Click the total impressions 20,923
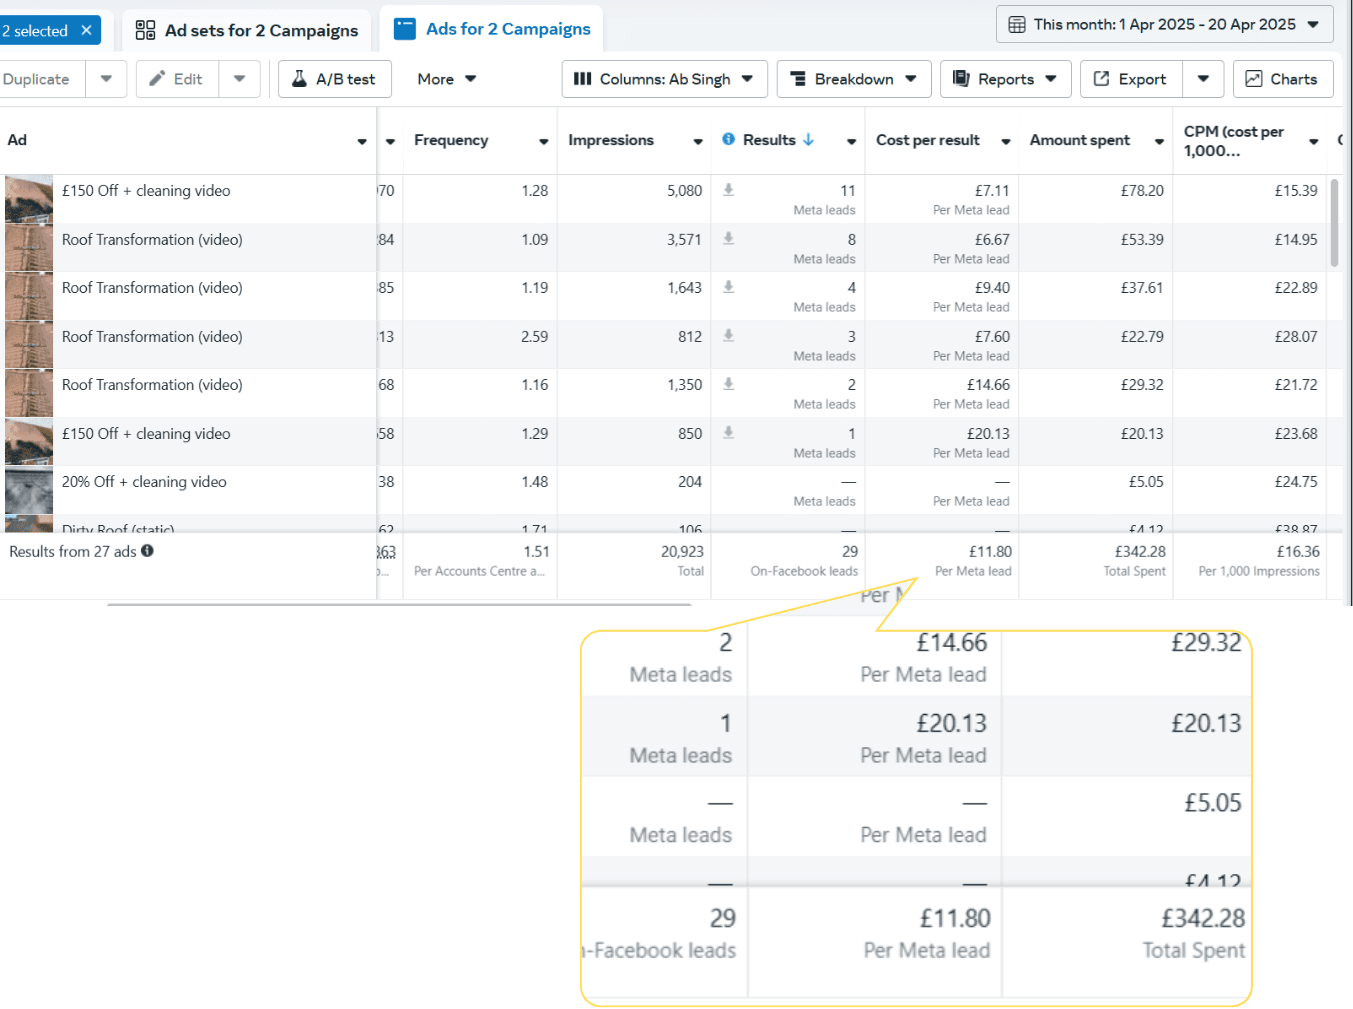Viewport: 1353px width, 1009px height. click(682, 551)
